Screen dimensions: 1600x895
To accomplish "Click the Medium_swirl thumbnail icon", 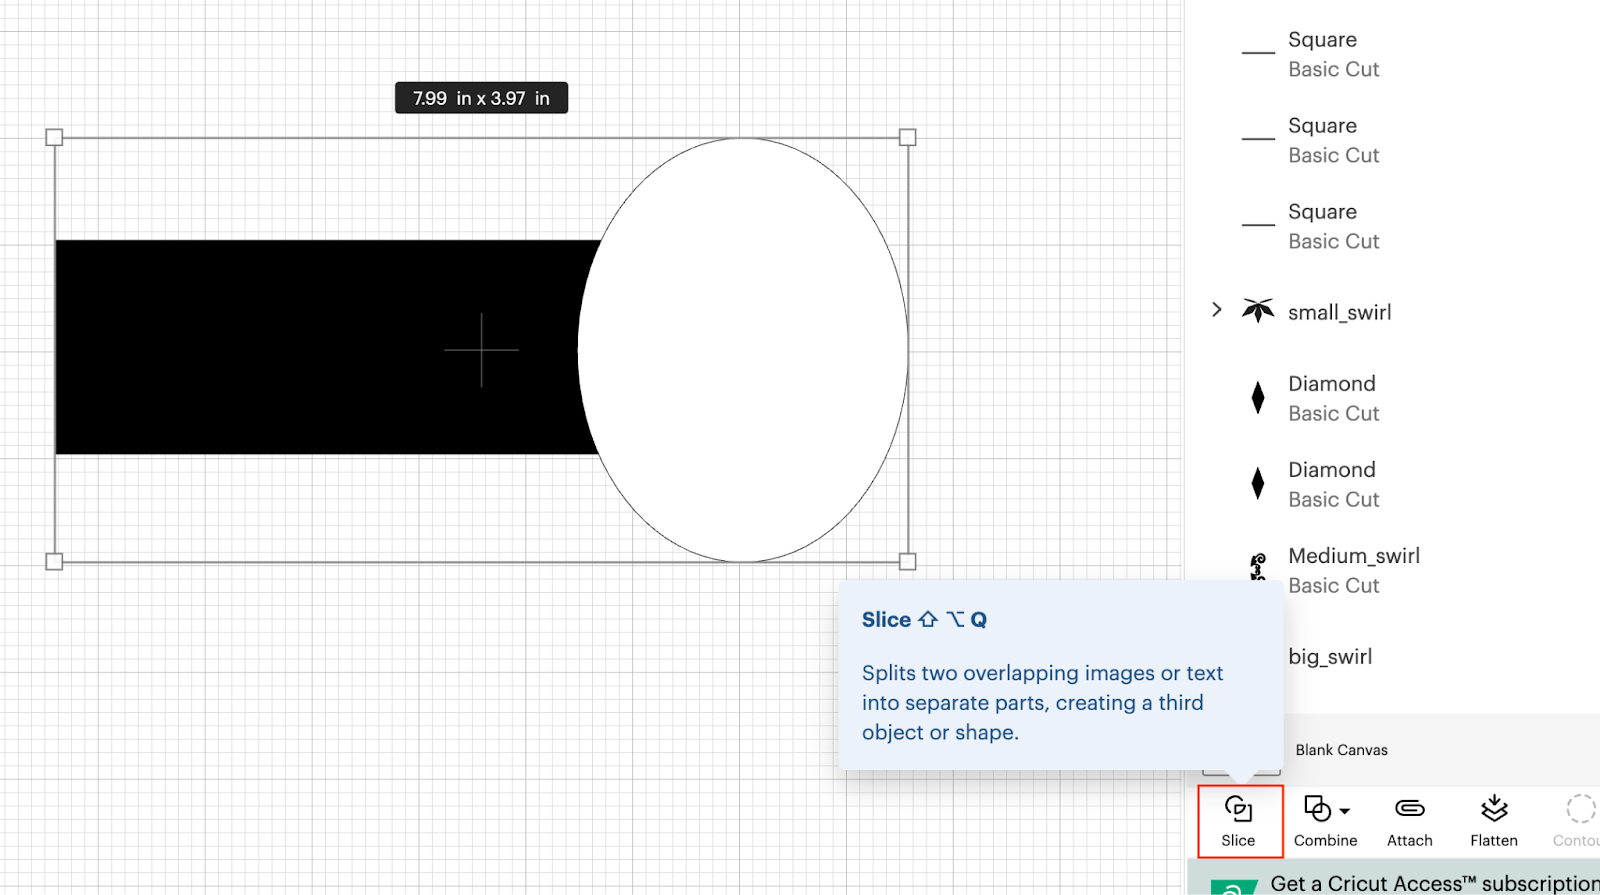I will click(x=1258, y=567).
